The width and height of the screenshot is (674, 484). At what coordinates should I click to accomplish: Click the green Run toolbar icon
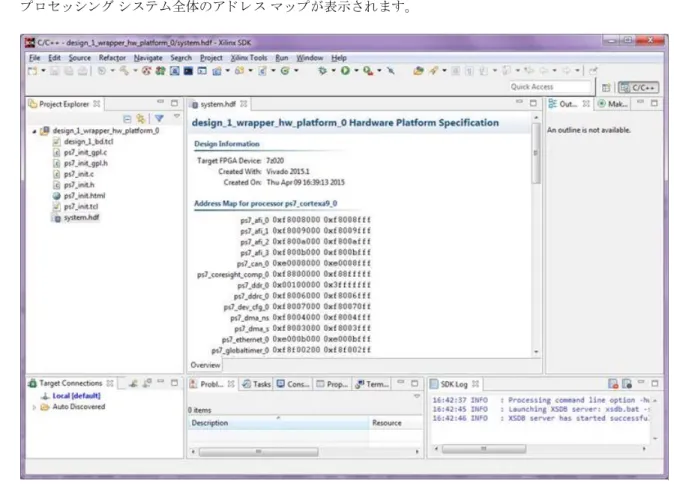pyautogui.click(x=345, y=70)
